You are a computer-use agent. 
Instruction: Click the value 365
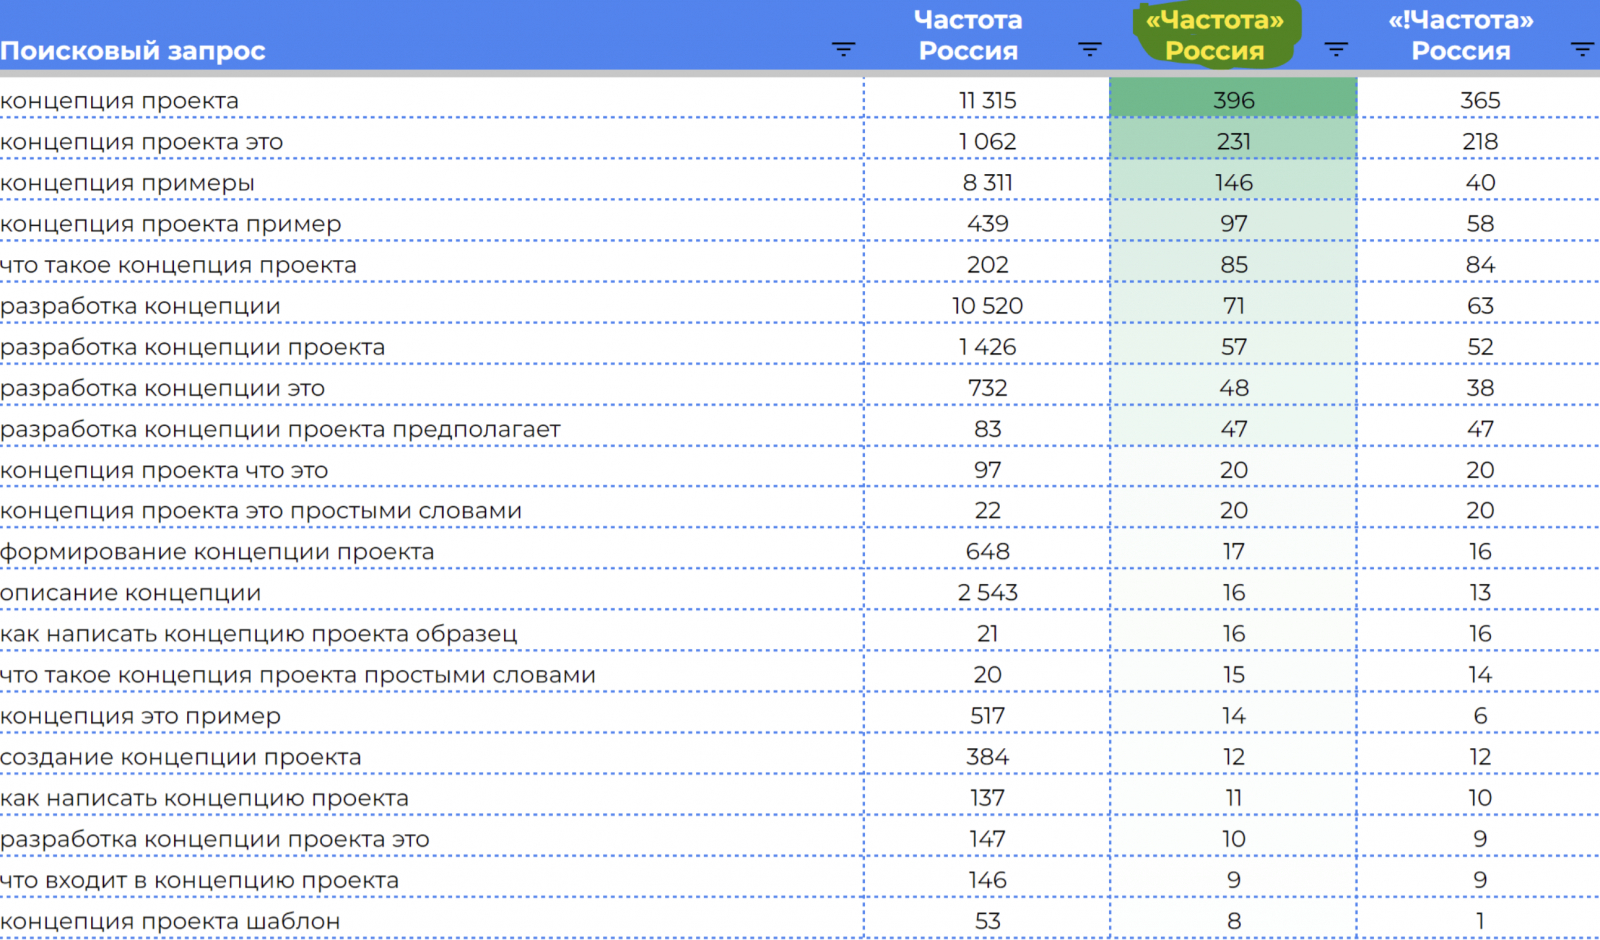1480,101
